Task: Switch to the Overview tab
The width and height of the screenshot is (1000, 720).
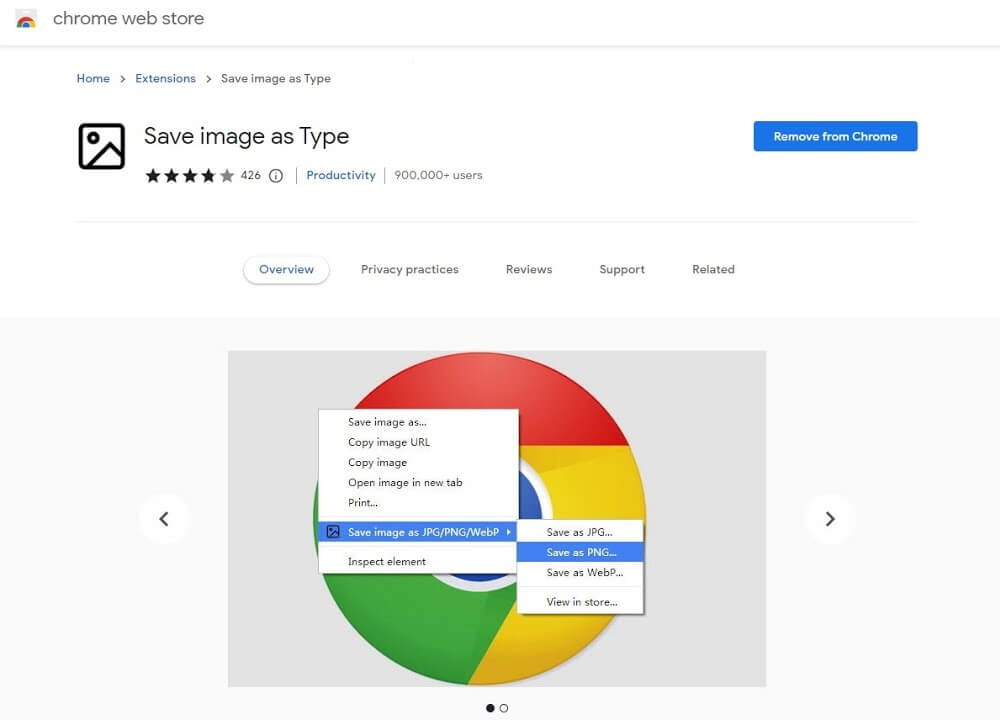Action: tap(286, 270)
